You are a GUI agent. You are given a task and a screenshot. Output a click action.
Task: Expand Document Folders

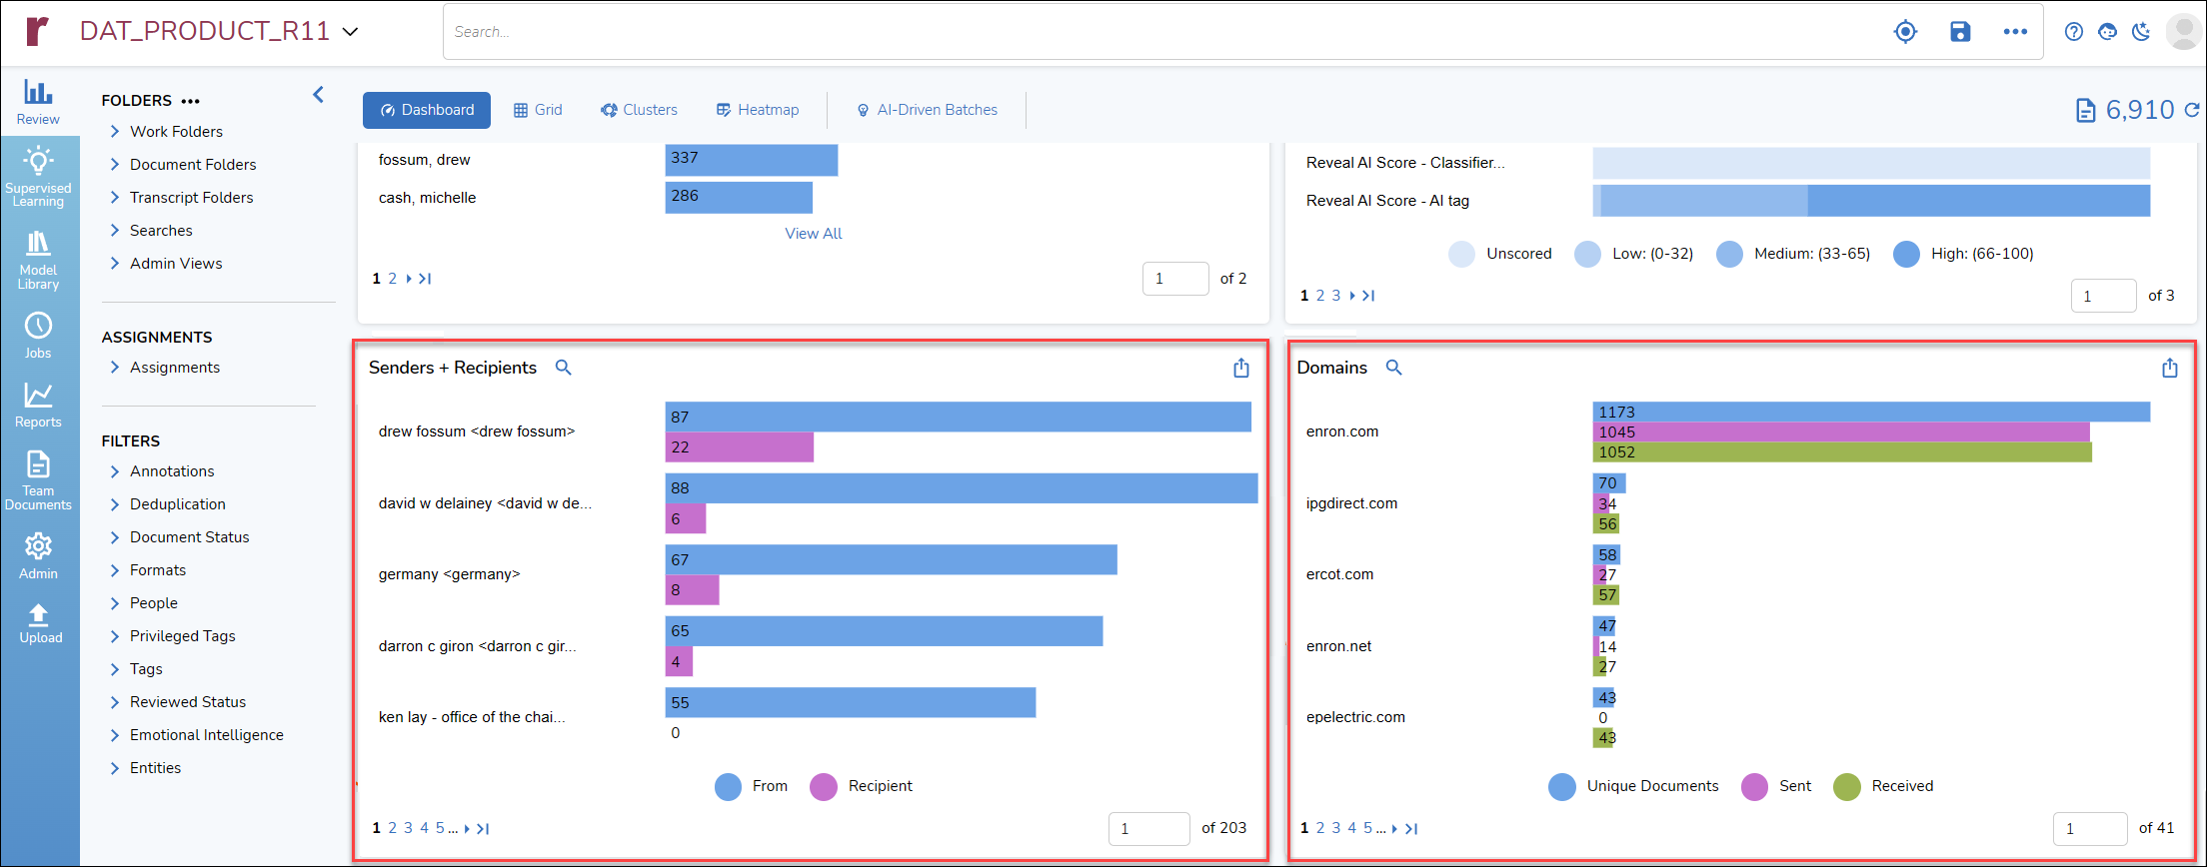point(114,164)
